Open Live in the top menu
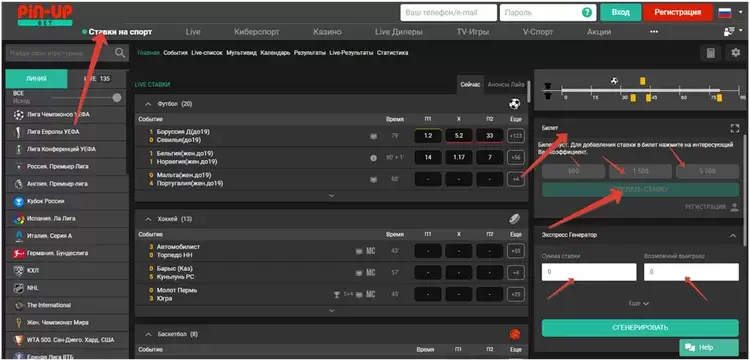 click(x=193, y=32)
